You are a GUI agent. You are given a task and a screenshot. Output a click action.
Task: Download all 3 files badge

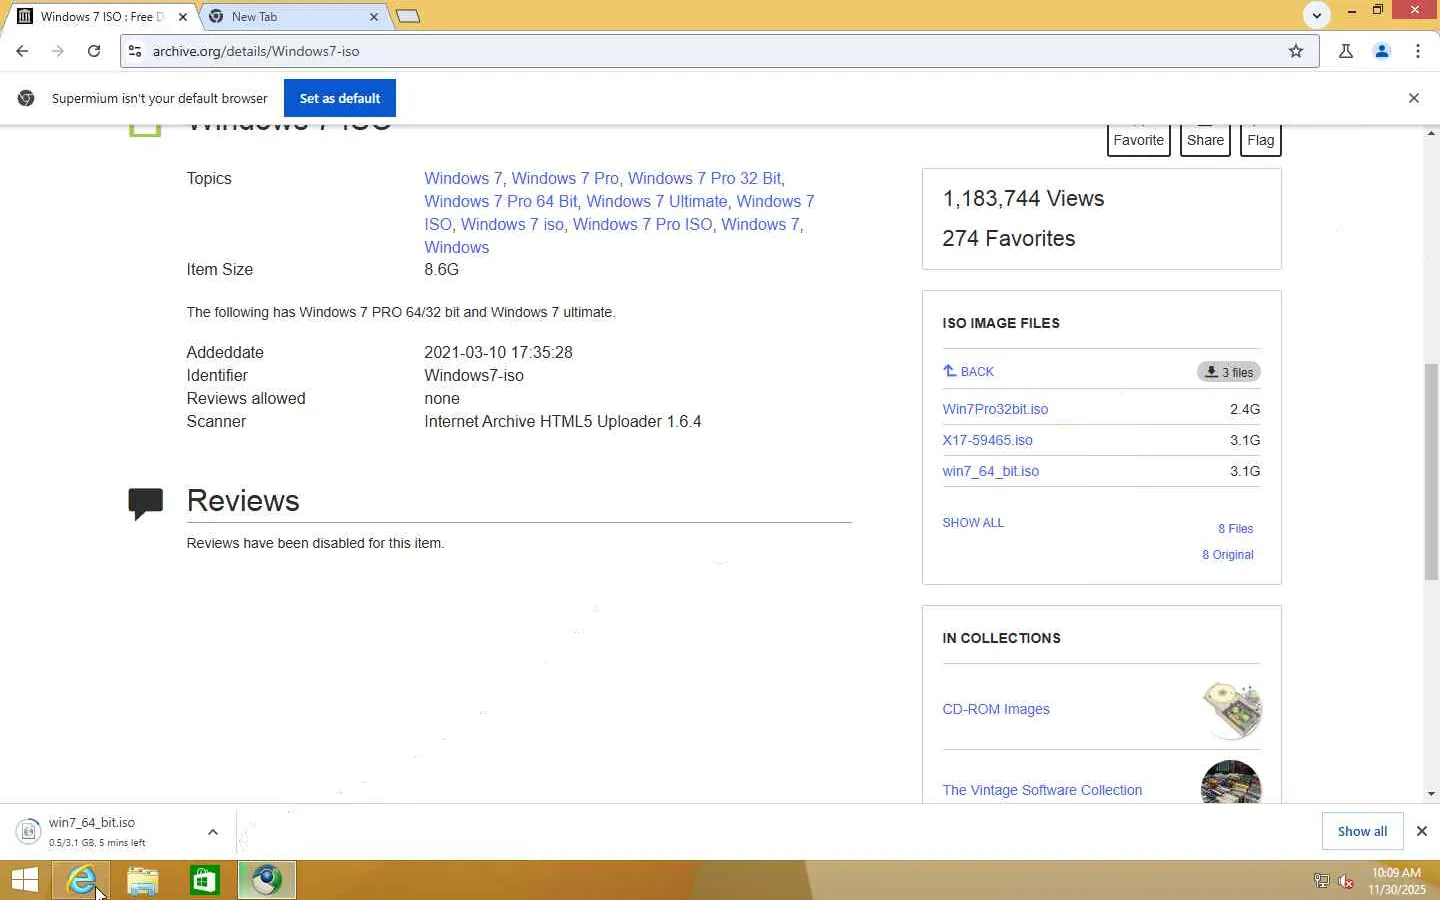pyautogui.click(x=1229, y=372)
